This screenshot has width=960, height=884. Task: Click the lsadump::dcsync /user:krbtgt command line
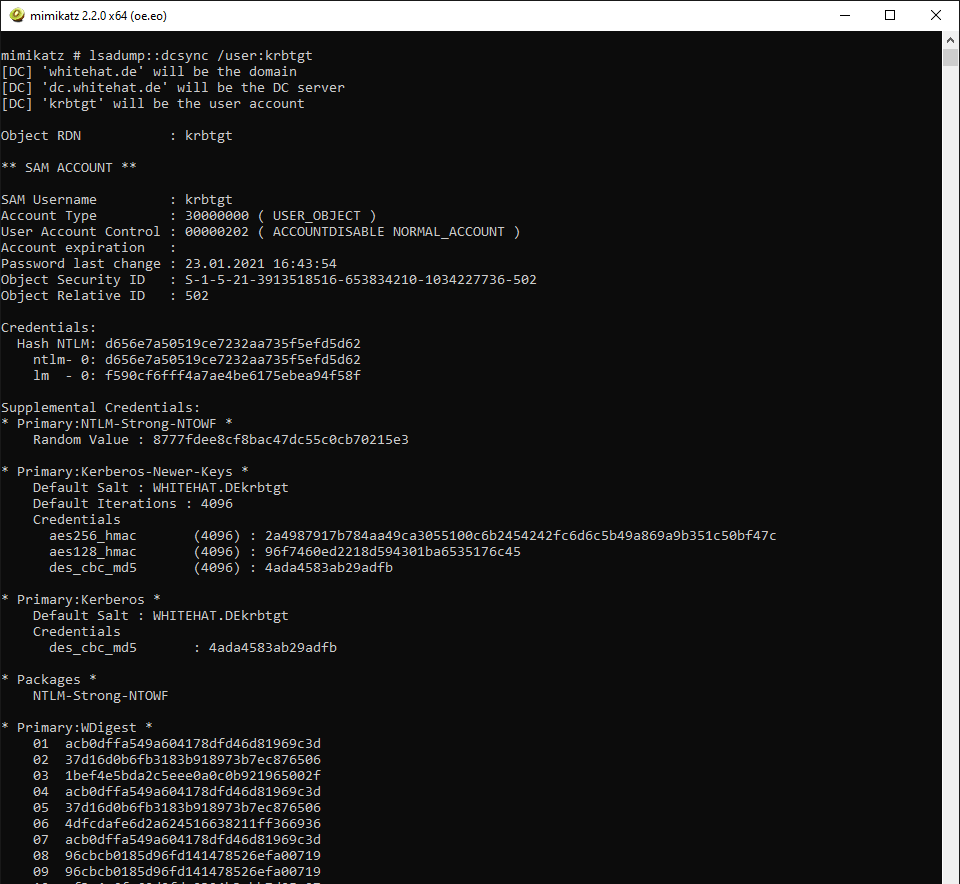coord(157,56)
